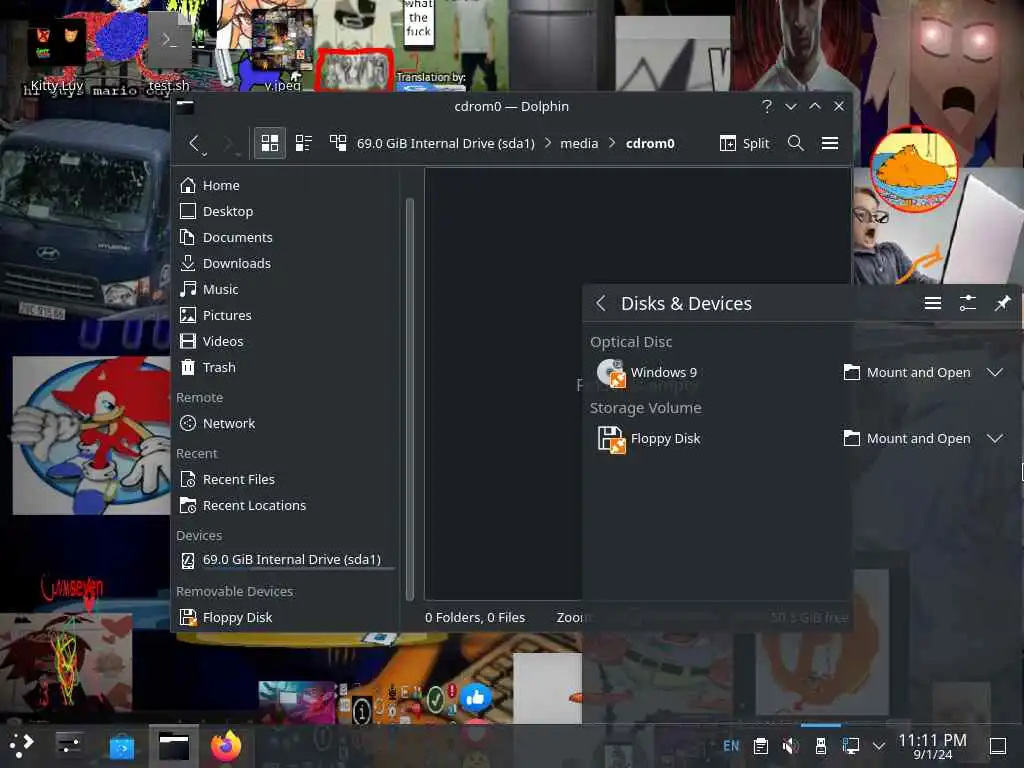This screenshot has height=768, width=1024.
Task: Open System Settings from taskbar
Action: click(x=68, y=745)
